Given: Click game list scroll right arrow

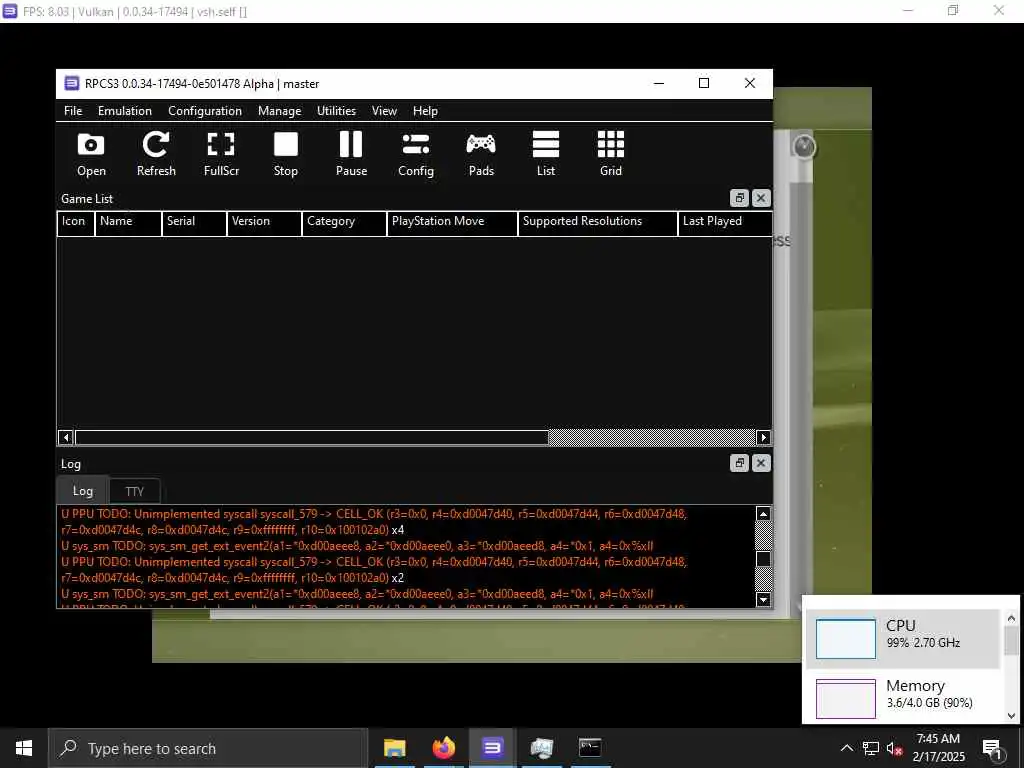Looking at the screenshot, I should pyautogui.click(x=763, y=437).
